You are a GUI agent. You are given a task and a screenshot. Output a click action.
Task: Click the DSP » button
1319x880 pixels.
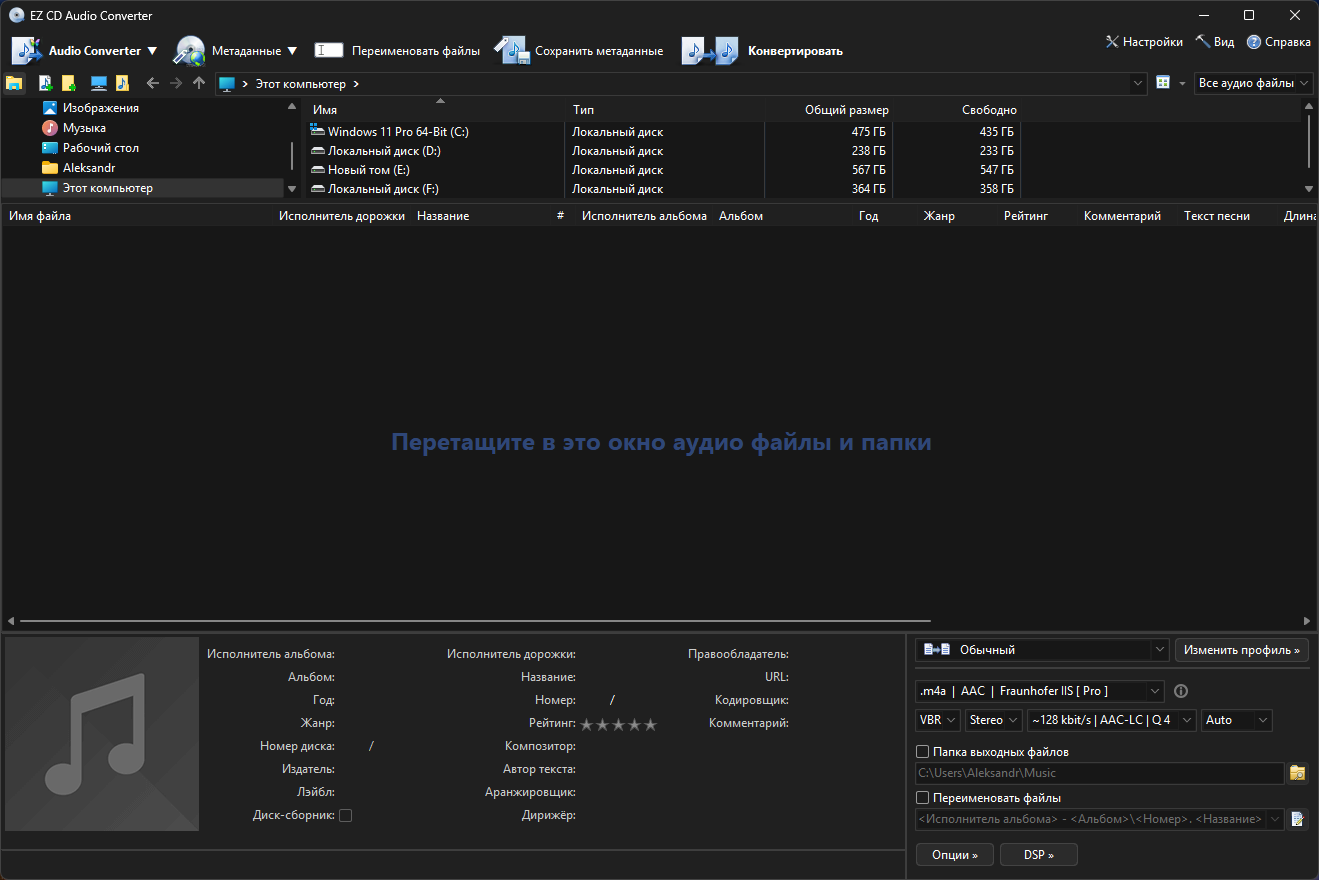[1039, 855]
